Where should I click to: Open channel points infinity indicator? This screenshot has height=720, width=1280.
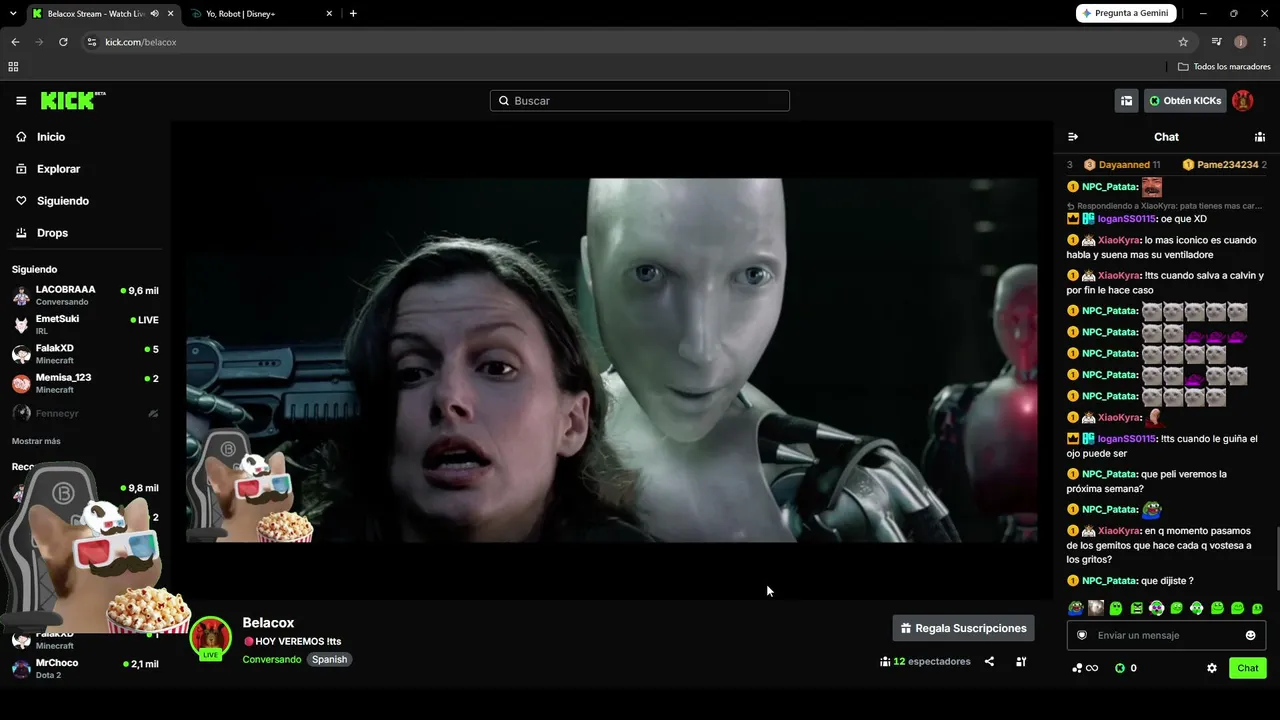click(x=1085, y=668)
